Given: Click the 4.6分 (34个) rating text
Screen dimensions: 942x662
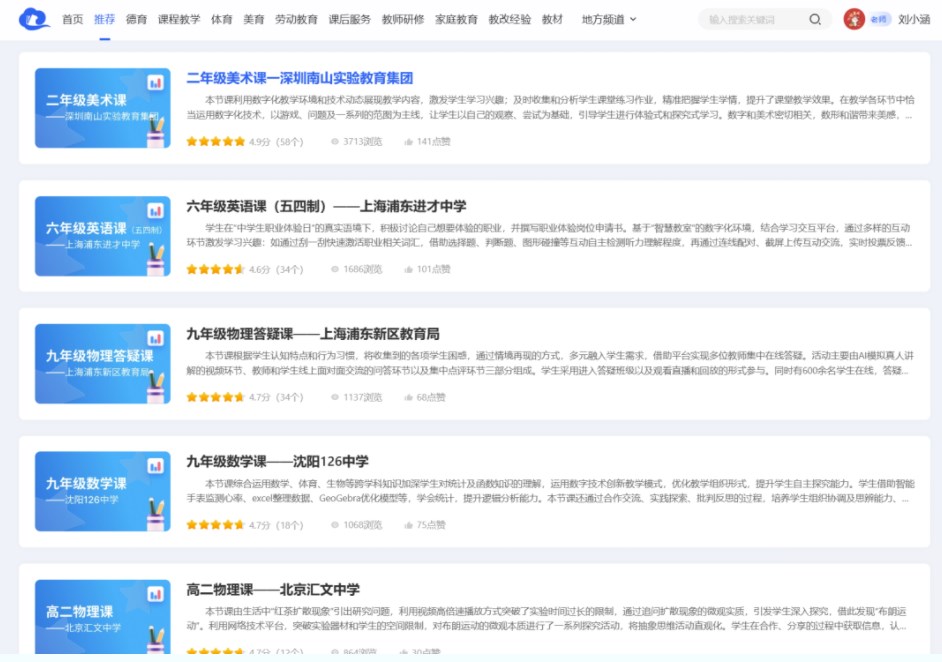Looking at the screenshot, I should pos(276,269).
